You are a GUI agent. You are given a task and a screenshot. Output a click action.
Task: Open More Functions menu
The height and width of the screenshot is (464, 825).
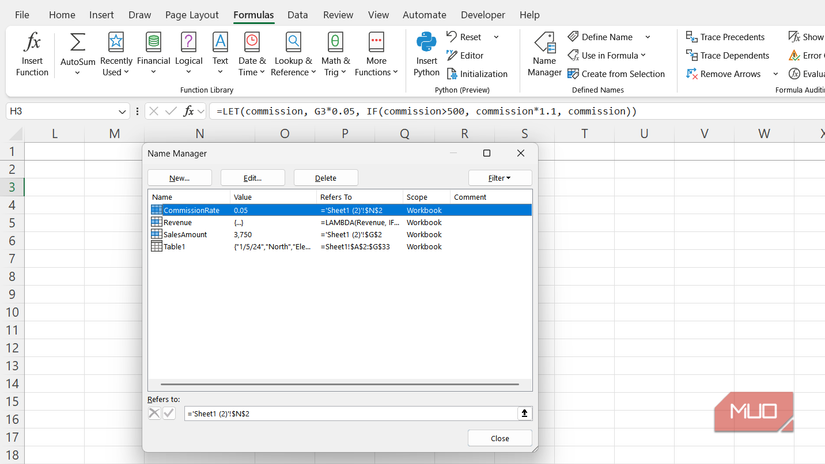click(376, 54)
